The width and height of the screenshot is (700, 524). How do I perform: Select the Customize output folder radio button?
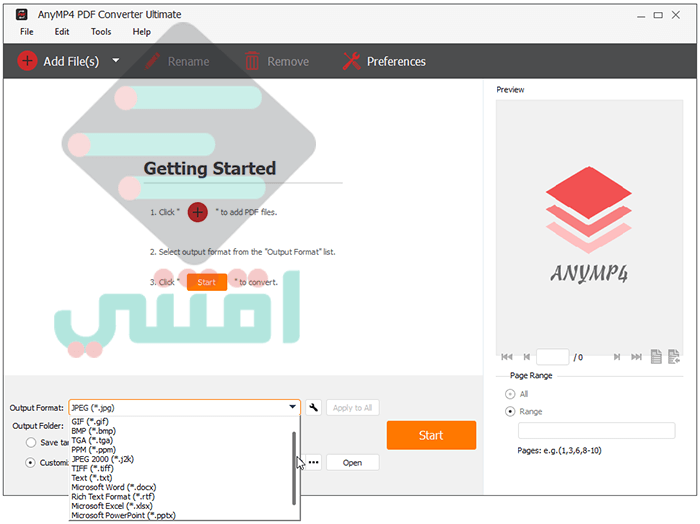pos(30,462)
